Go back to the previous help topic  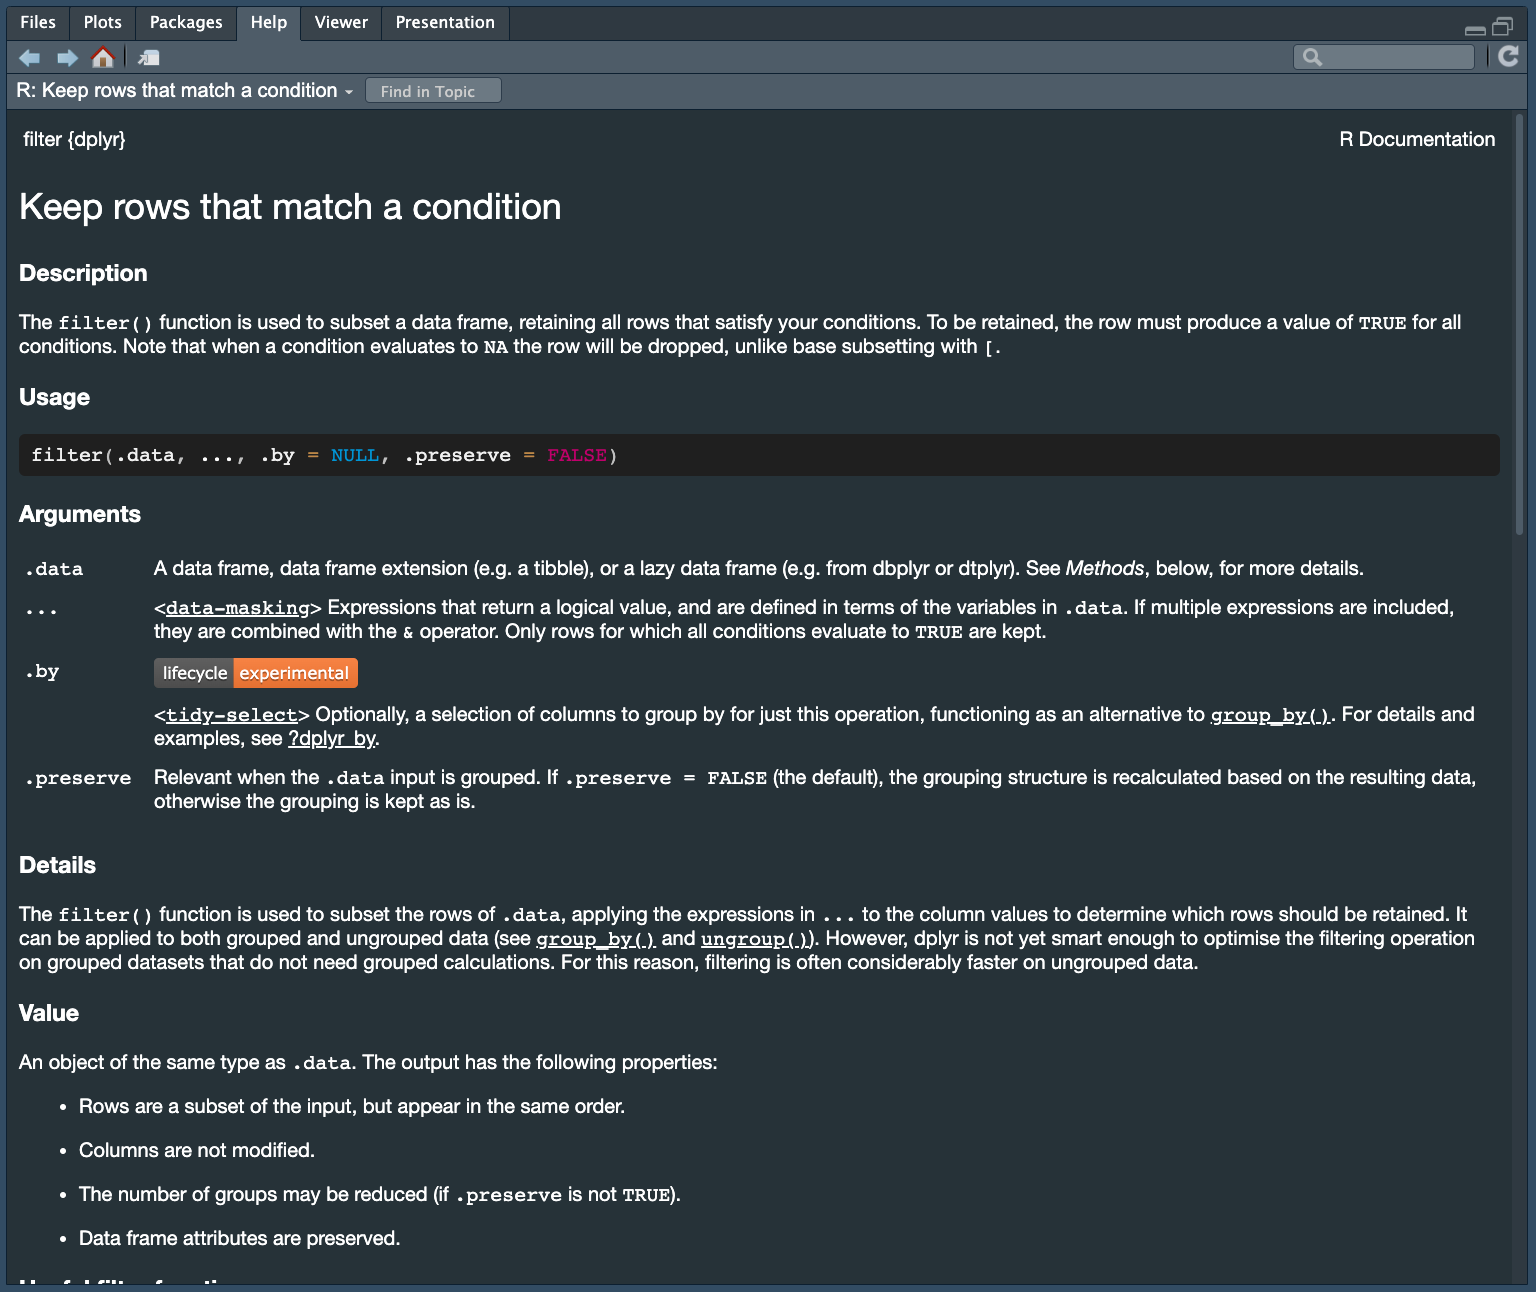point(30,58)
